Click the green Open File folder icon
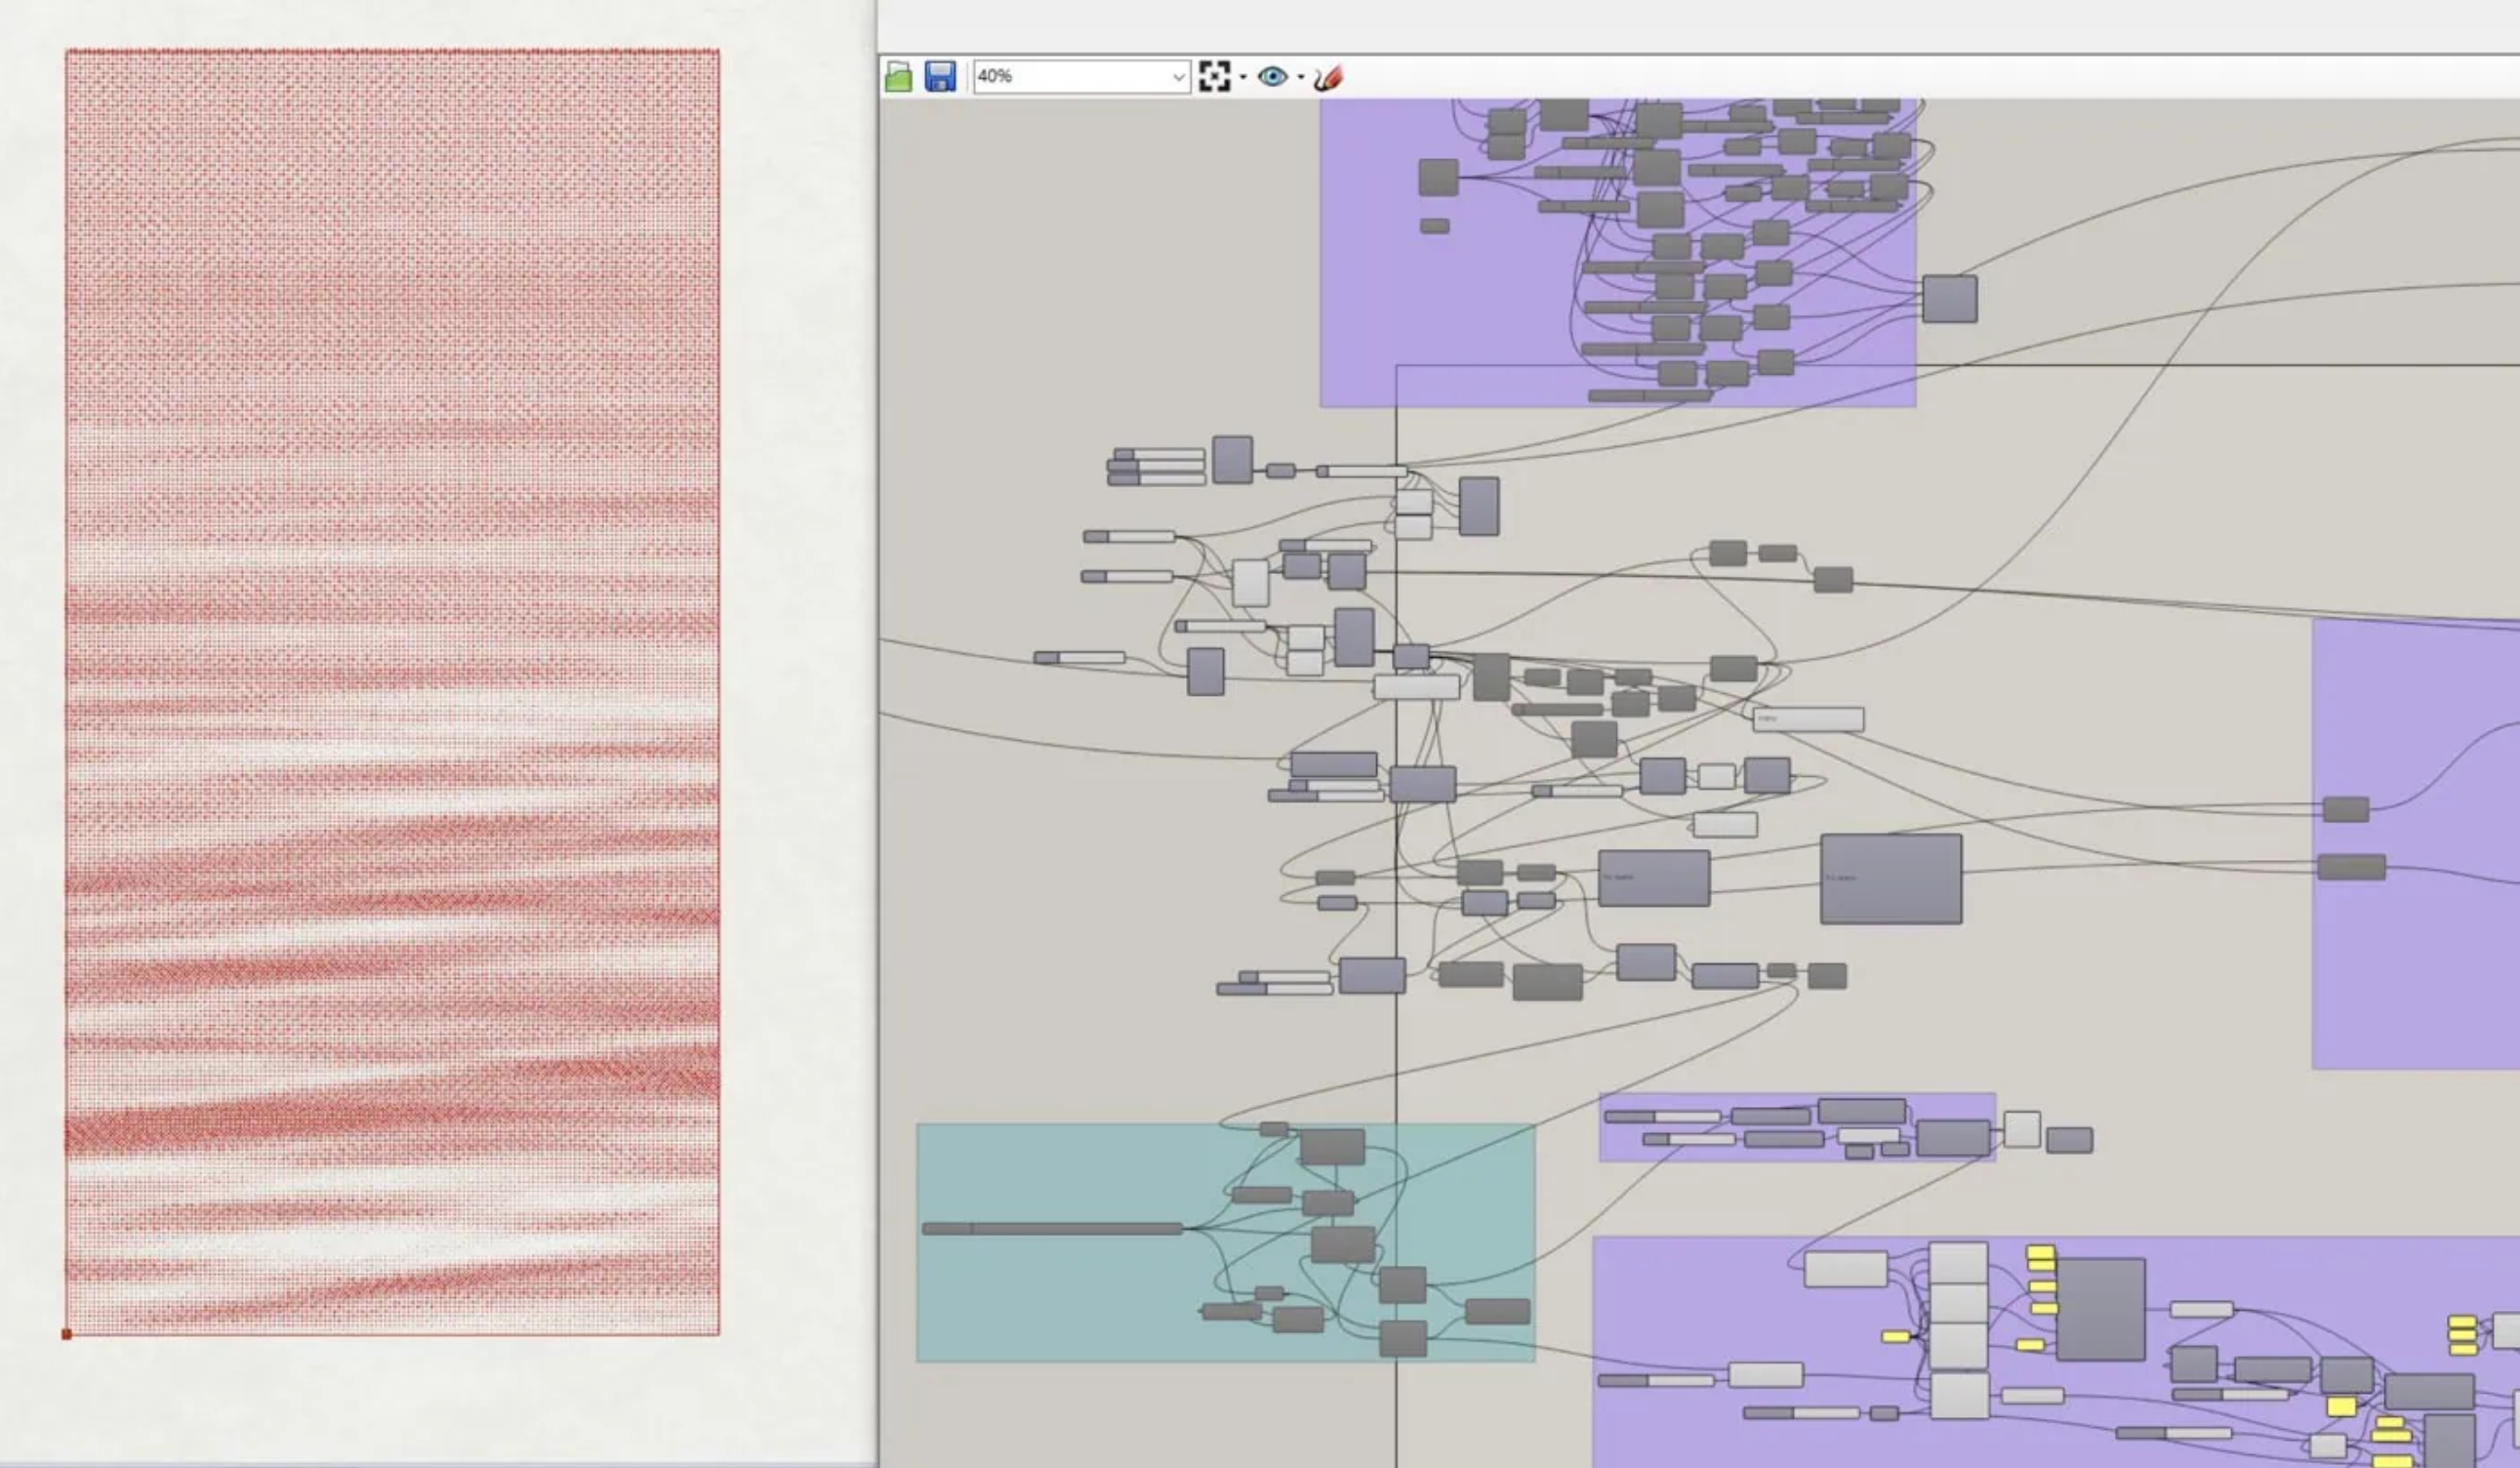The height and width of the screenshot is (1468, 2520). pos(898,76)
